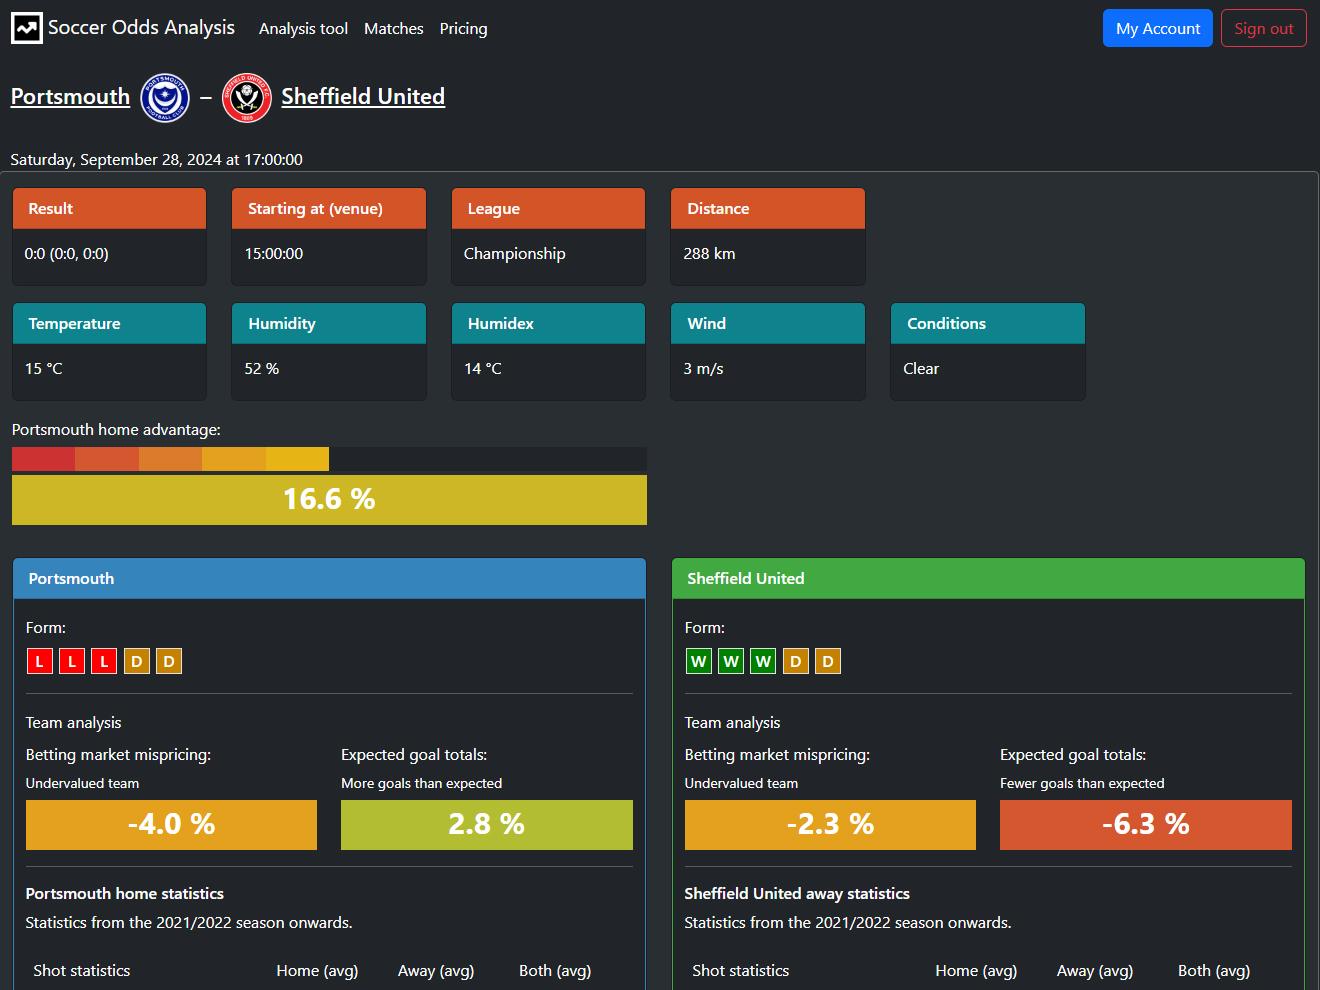Image resolution: width=1320 pixels, height=990 pixels.
Task: Click the Distance card header
Action: (x=768, y=209)
